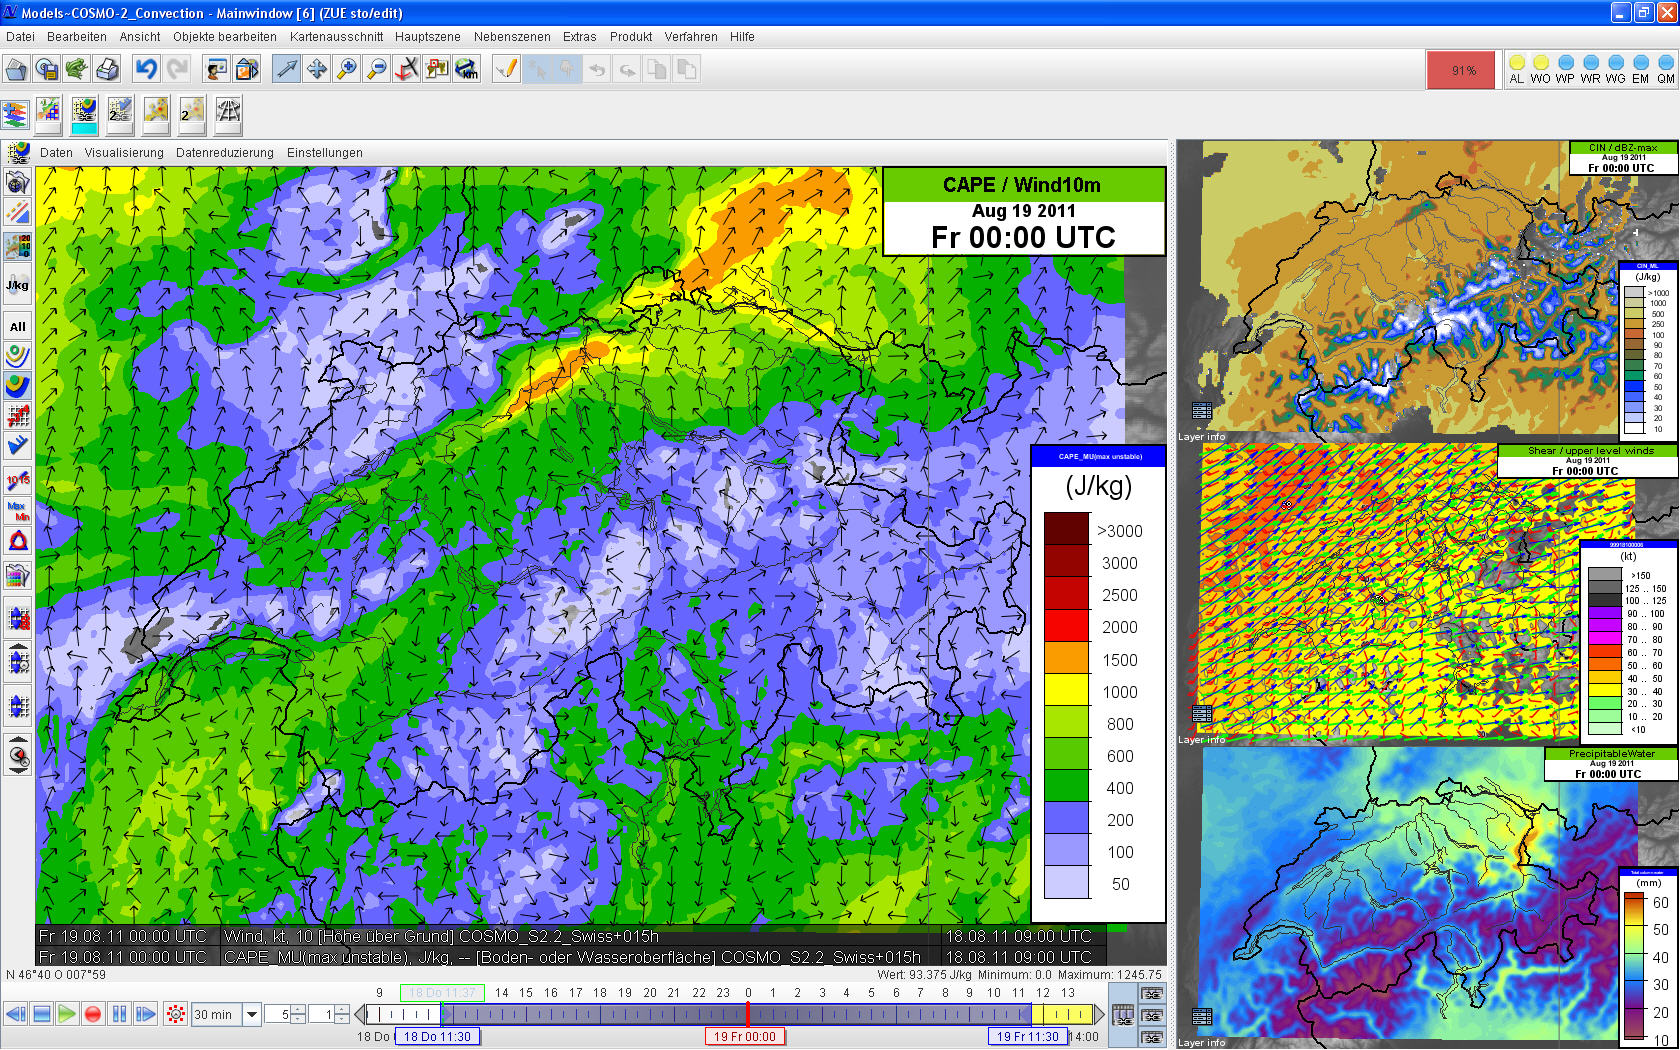Open the Kartenausschnitt menu
1680x1050 pixels.
tap(336, 37)
